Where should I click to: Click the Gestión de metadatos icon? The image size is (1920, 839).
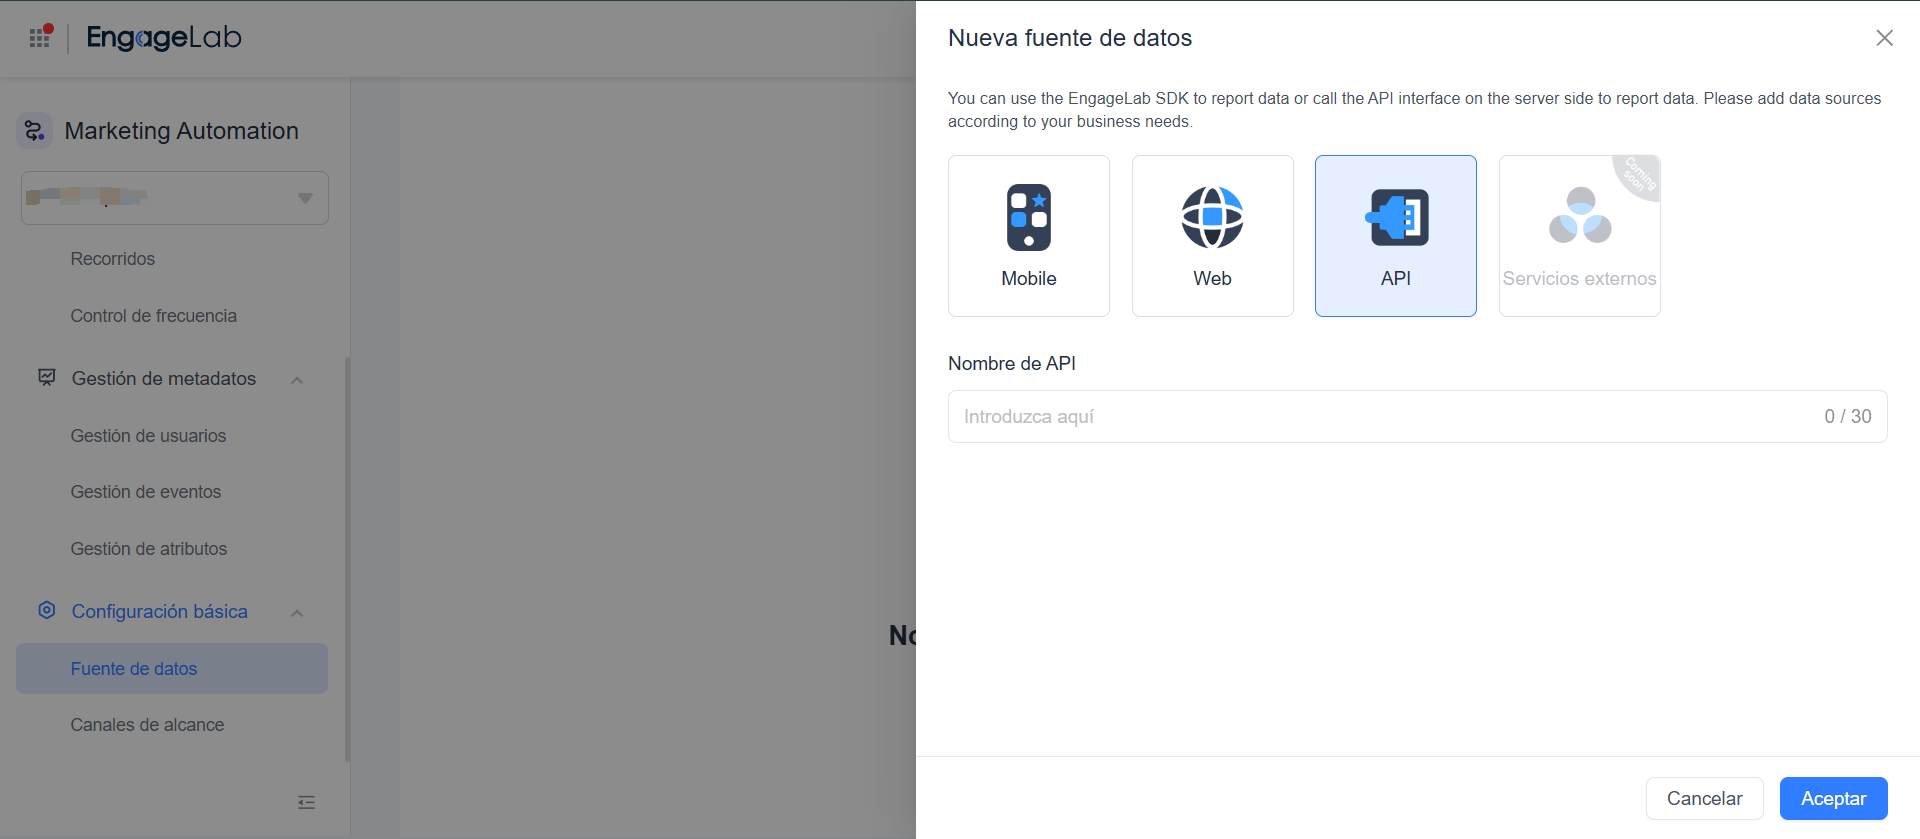(x=47, y=378)
